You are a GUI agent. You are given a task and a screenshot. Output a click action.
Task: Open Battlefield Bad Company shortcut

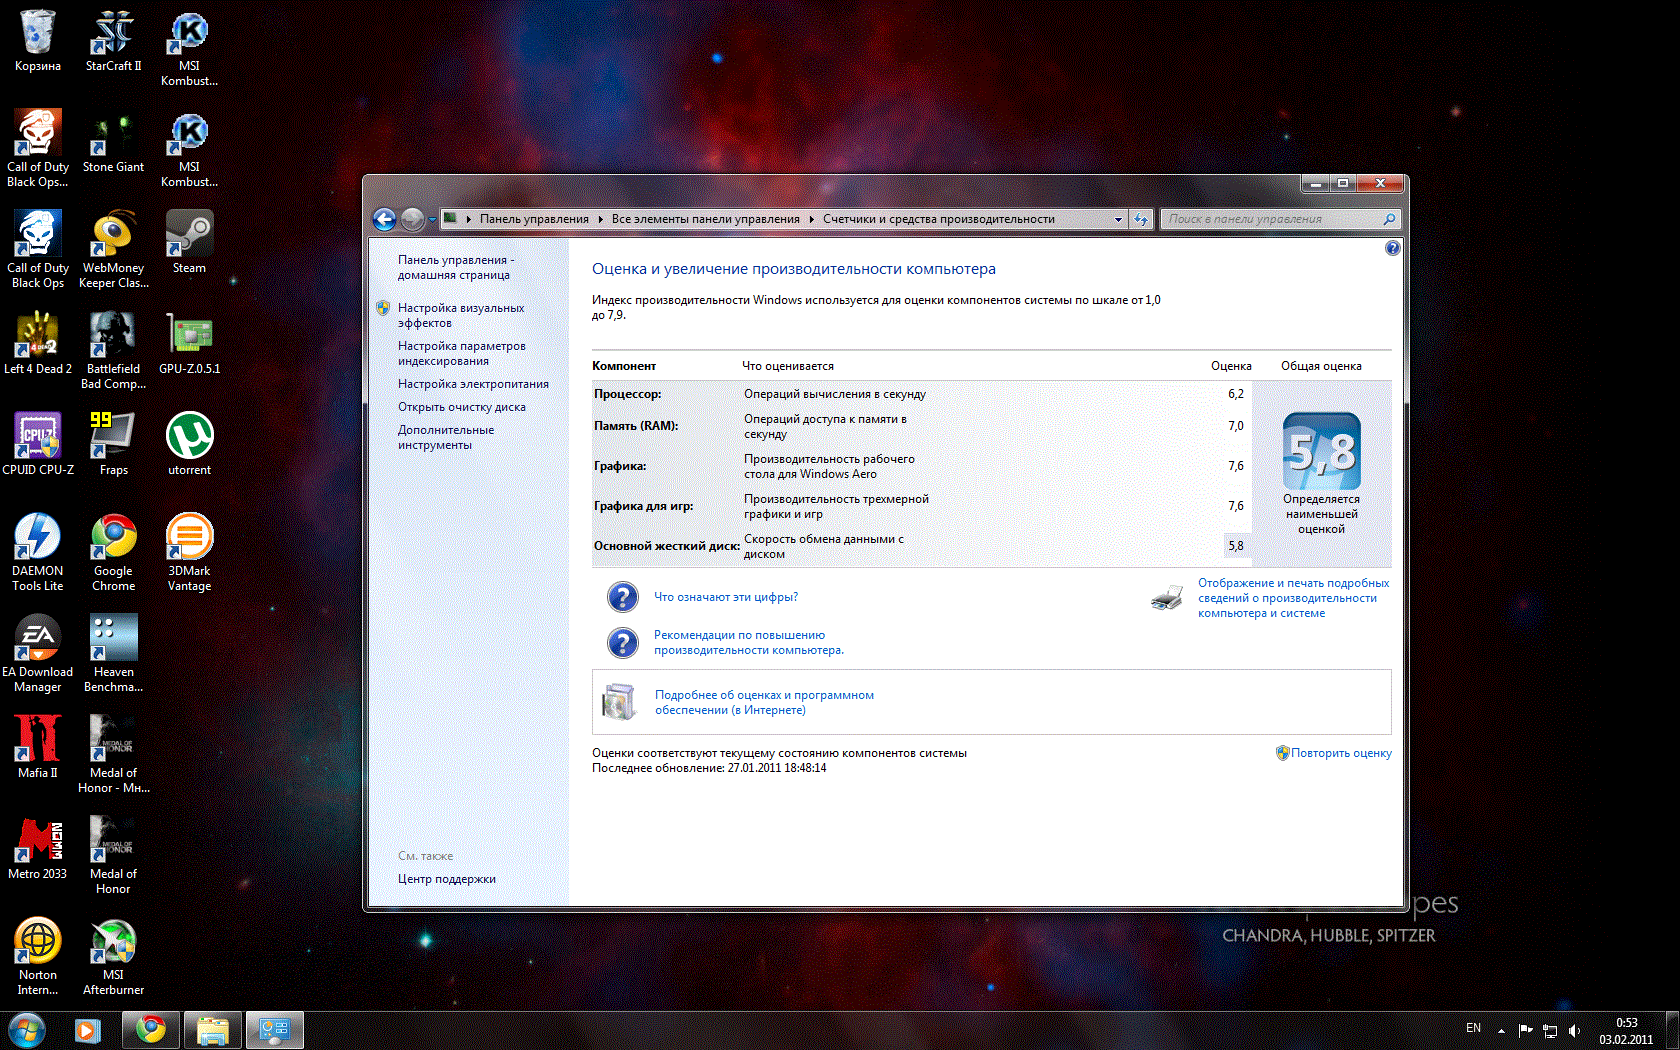(113, 350)
